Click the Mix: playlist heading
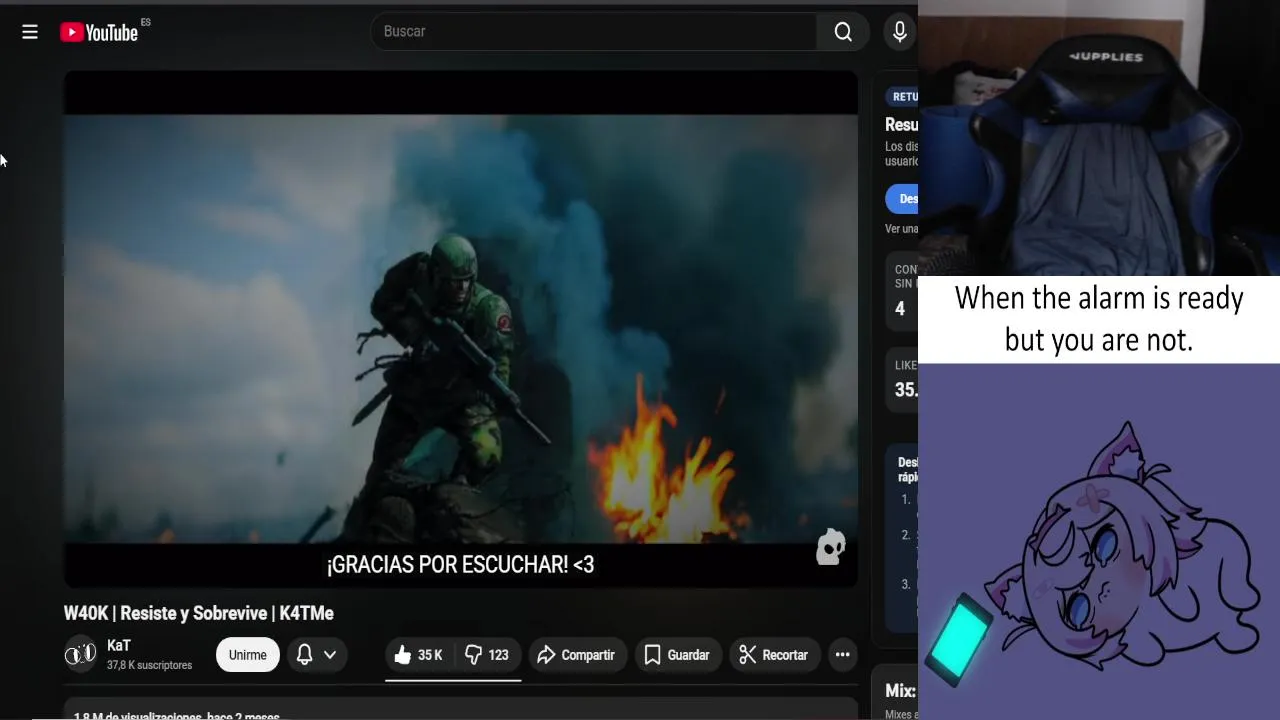 (900, 691)
